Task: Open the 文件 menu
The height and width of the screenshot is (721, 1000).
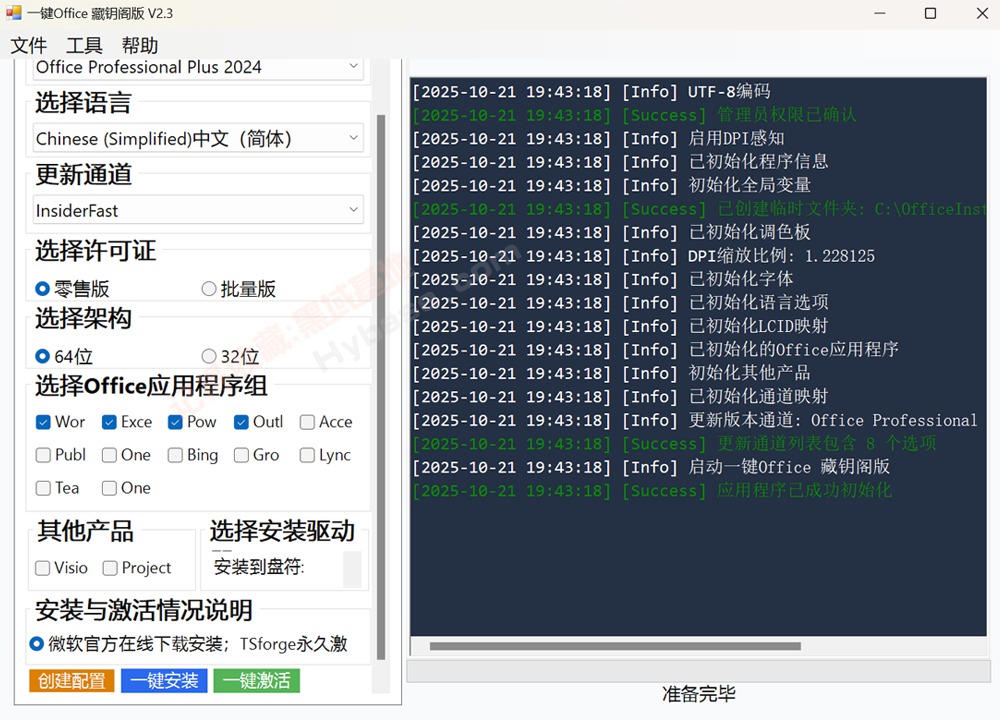Action: [28, 45]
